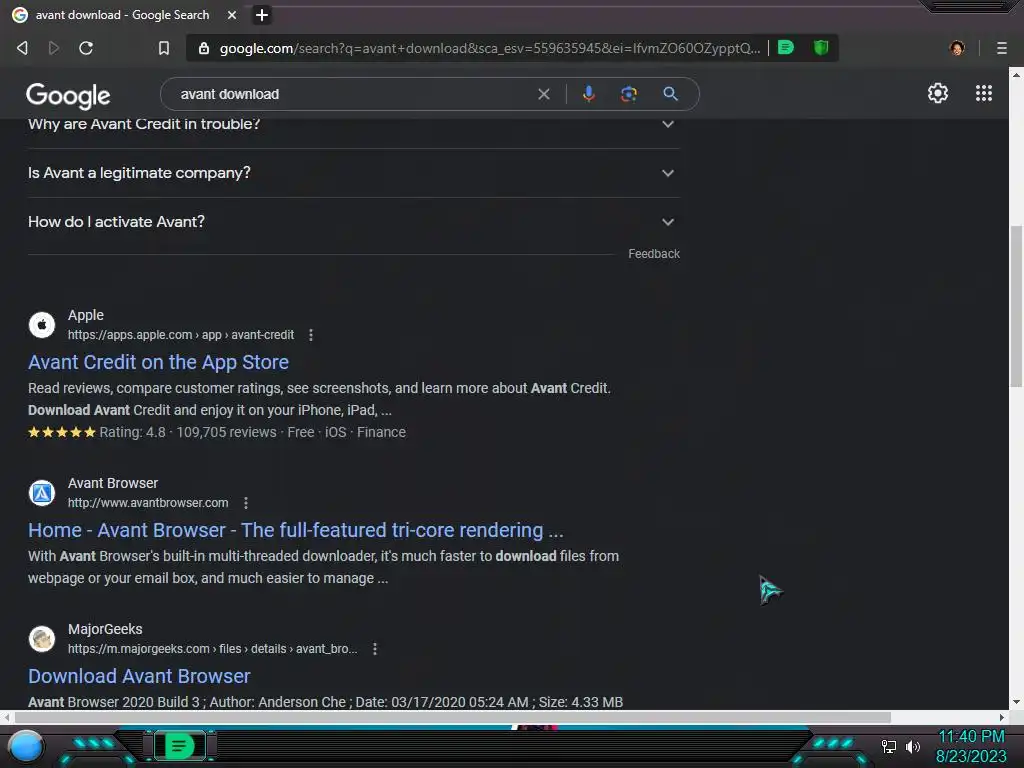Image resolution: width=1024 pixels, height=768 pixels.
Task: Click into the avant download search field
Action: [353, 94]
